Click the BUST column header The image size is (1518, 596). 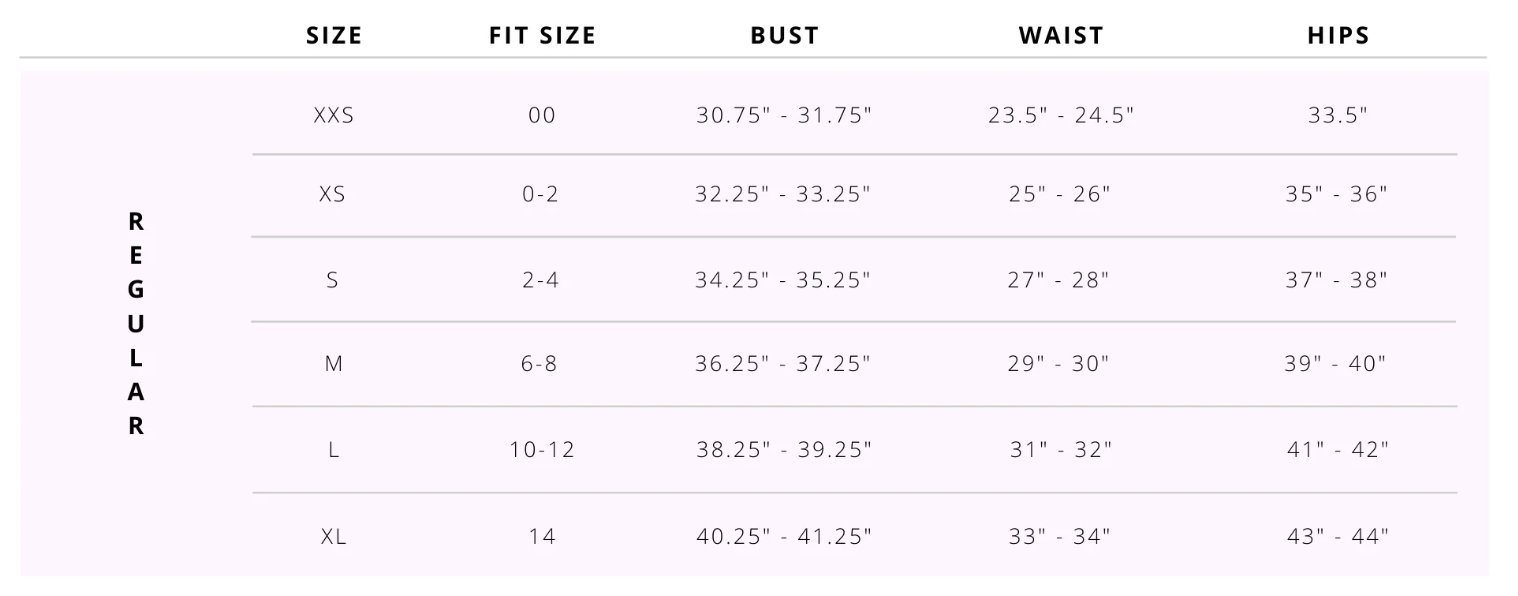[x=784, y=36]
